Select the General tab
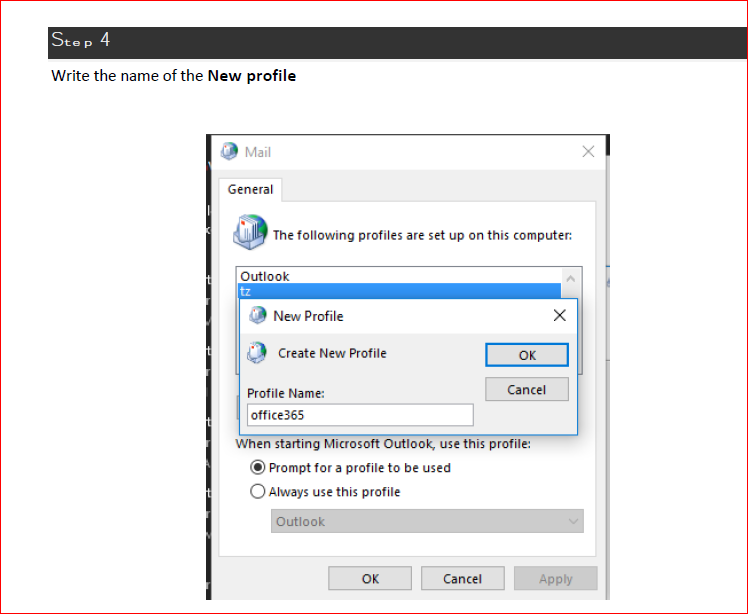This screenshot has width=748, height=614. 250,189
